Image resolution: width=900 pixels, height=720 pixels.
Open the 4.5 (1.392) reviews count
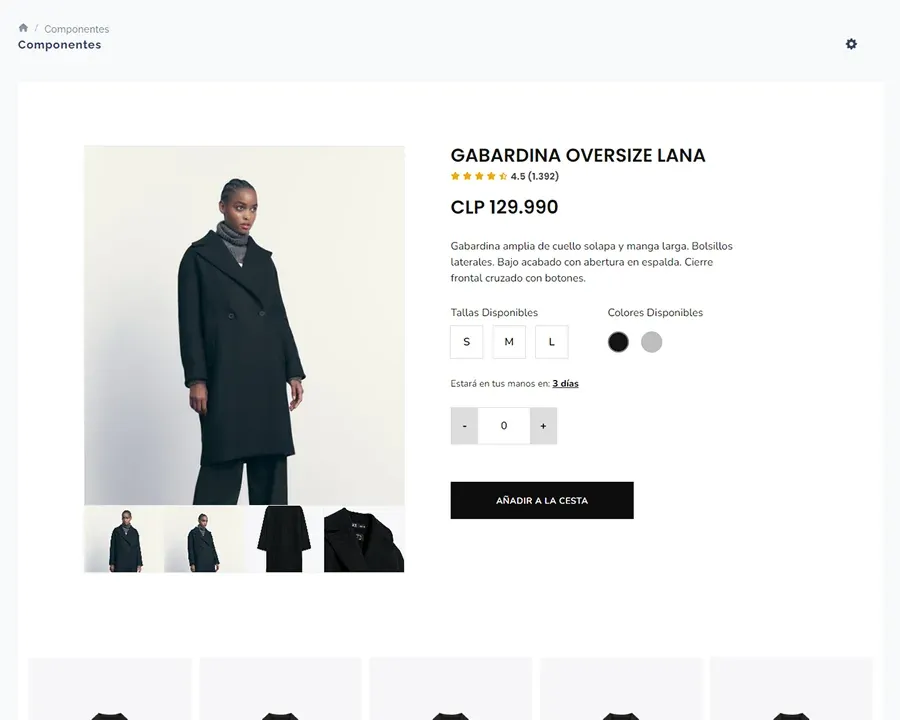(534, 176)
